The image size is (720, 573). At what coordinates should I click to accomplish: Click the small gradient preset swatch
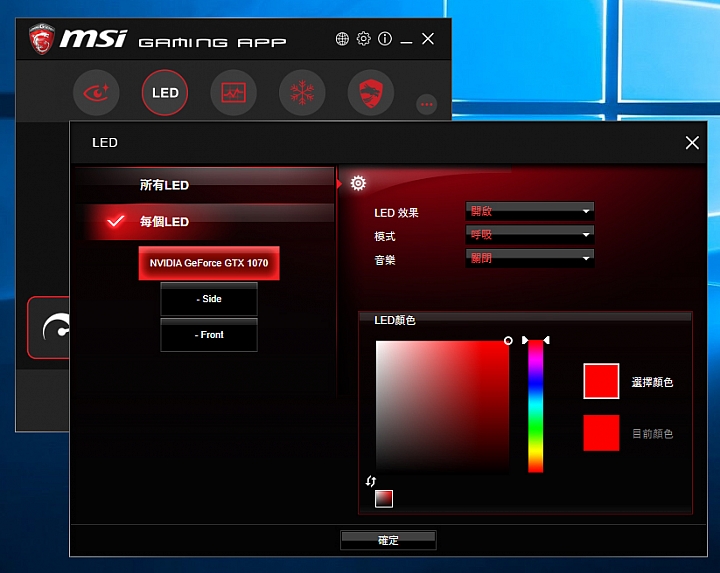click(x=384, y=499)
